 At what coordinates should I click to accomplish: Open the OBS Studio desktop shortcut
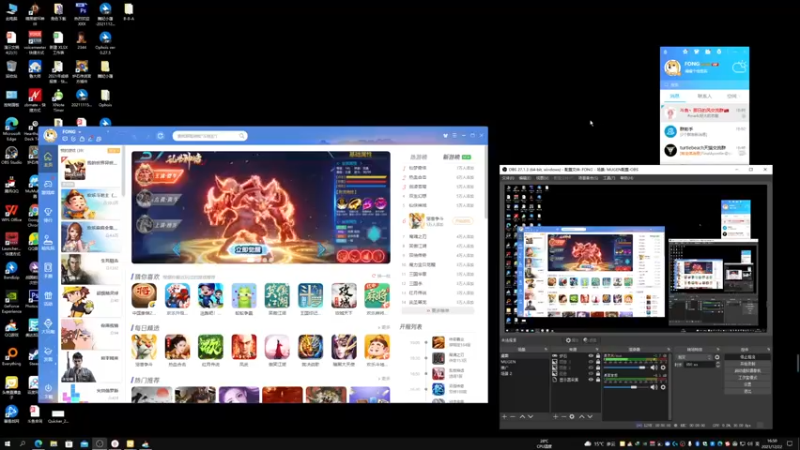pyautogui.click(x=11, y=155)
